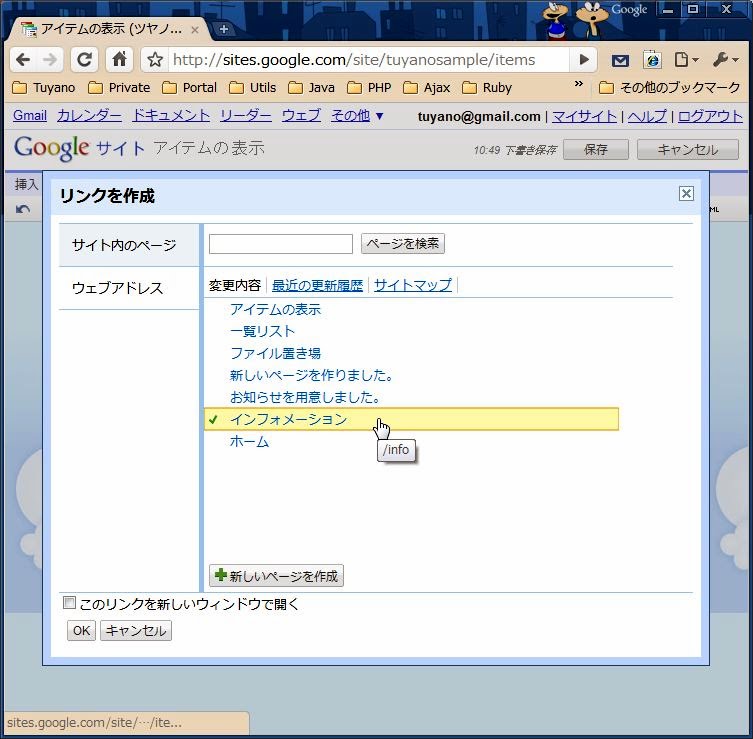
Task: Expand the その他 dropdown in Google bar
Action: 357,116
